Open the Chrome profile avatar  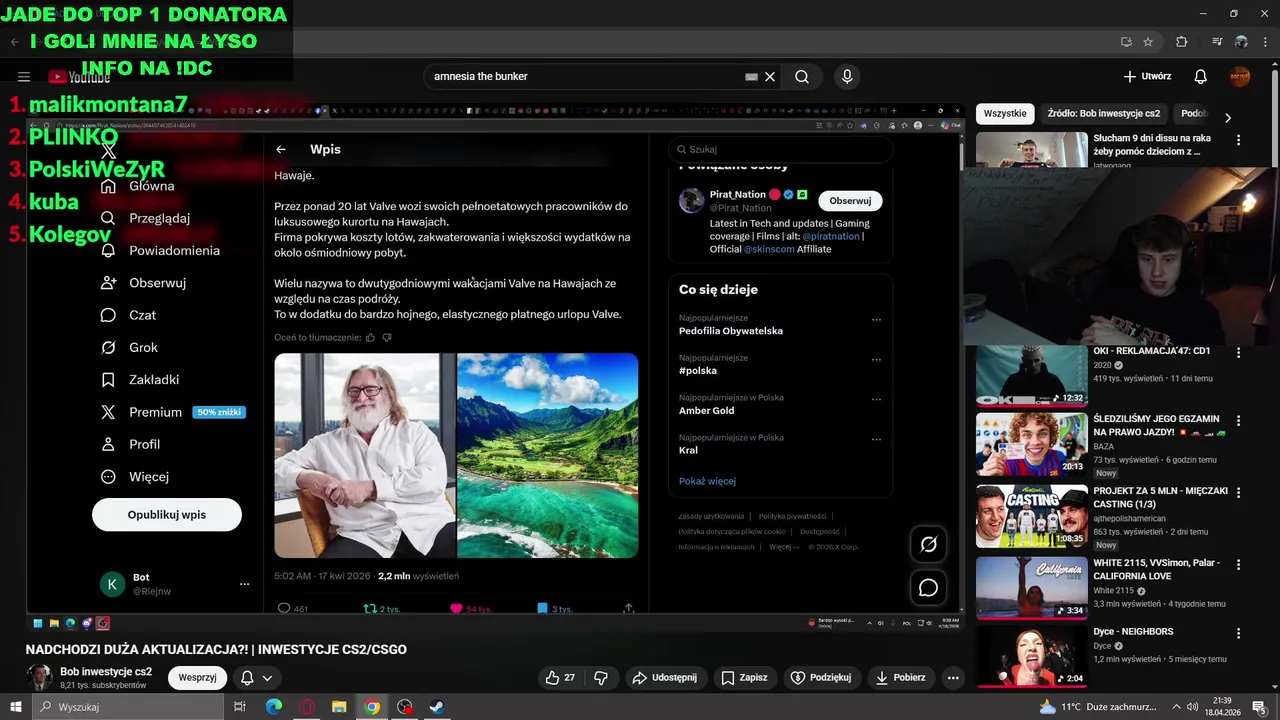click(x=1241, y=42)
